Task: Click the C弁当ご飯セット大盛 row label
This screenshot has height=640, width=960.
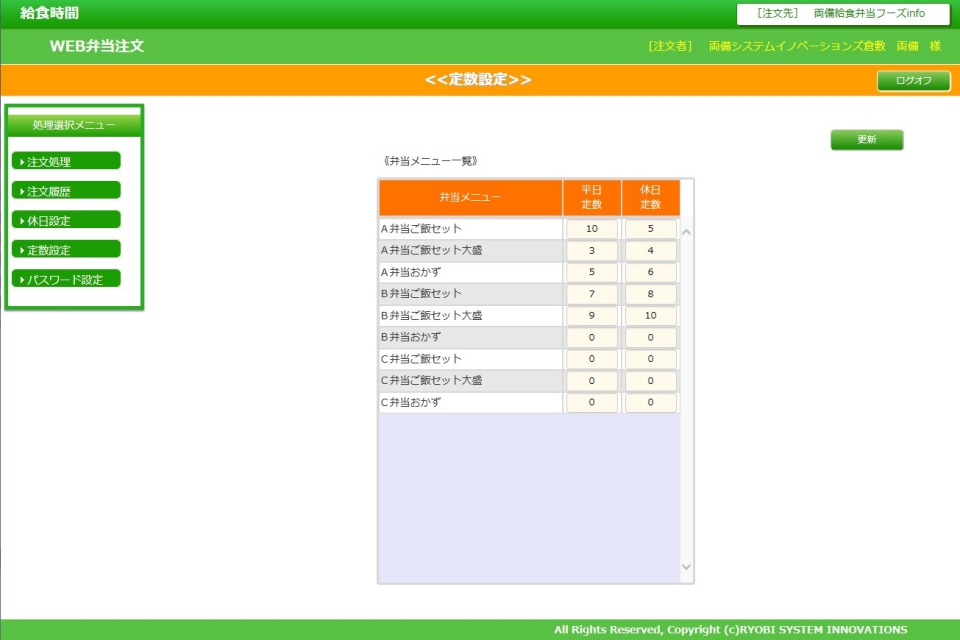Action: 432,381
